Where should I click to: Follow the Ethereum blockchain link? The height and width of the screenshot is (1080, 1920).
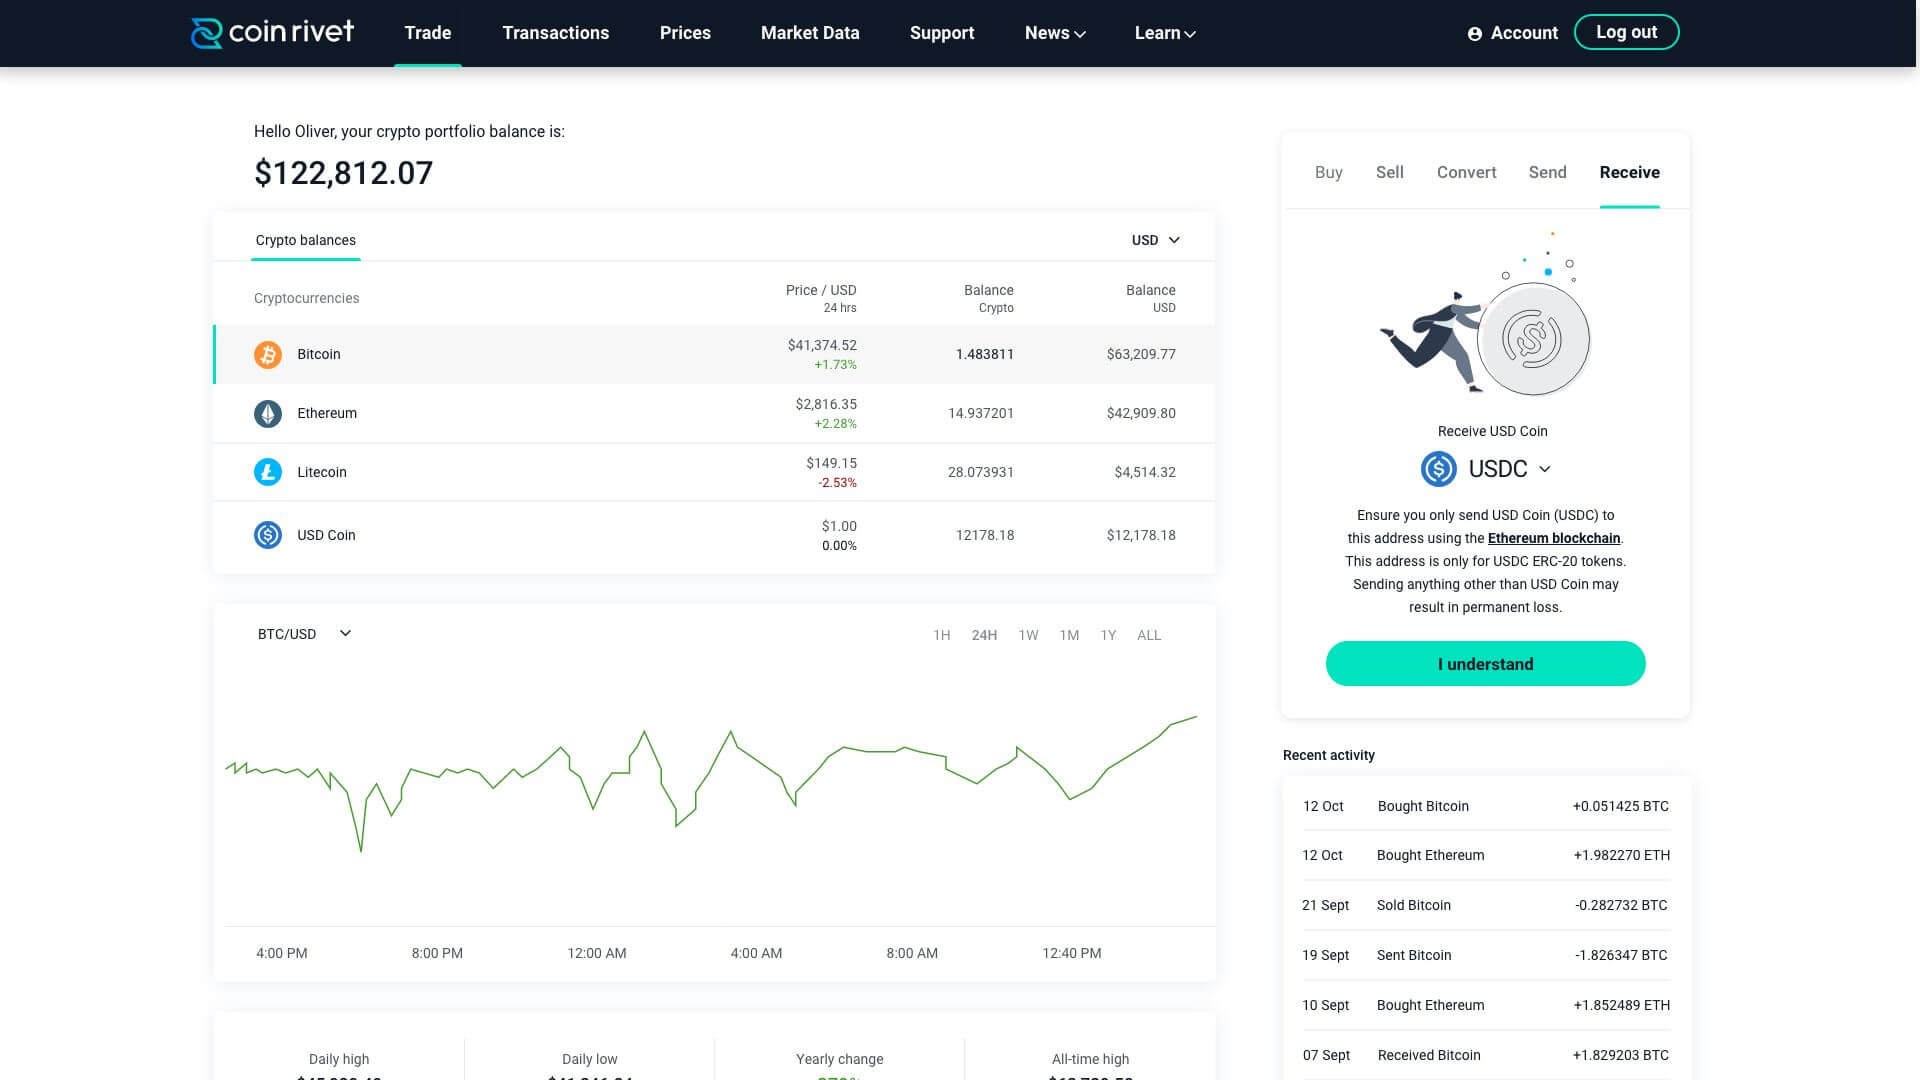click(1553, 538)
